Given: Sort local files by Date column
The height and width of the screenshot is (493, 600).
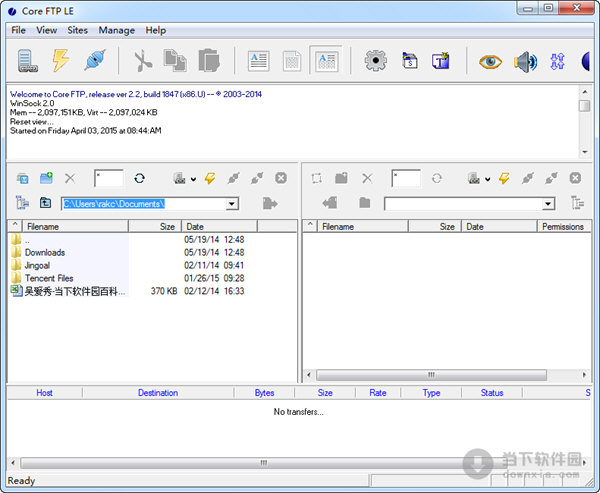Looking at the screenshot, I should click(x=219, y=227).
